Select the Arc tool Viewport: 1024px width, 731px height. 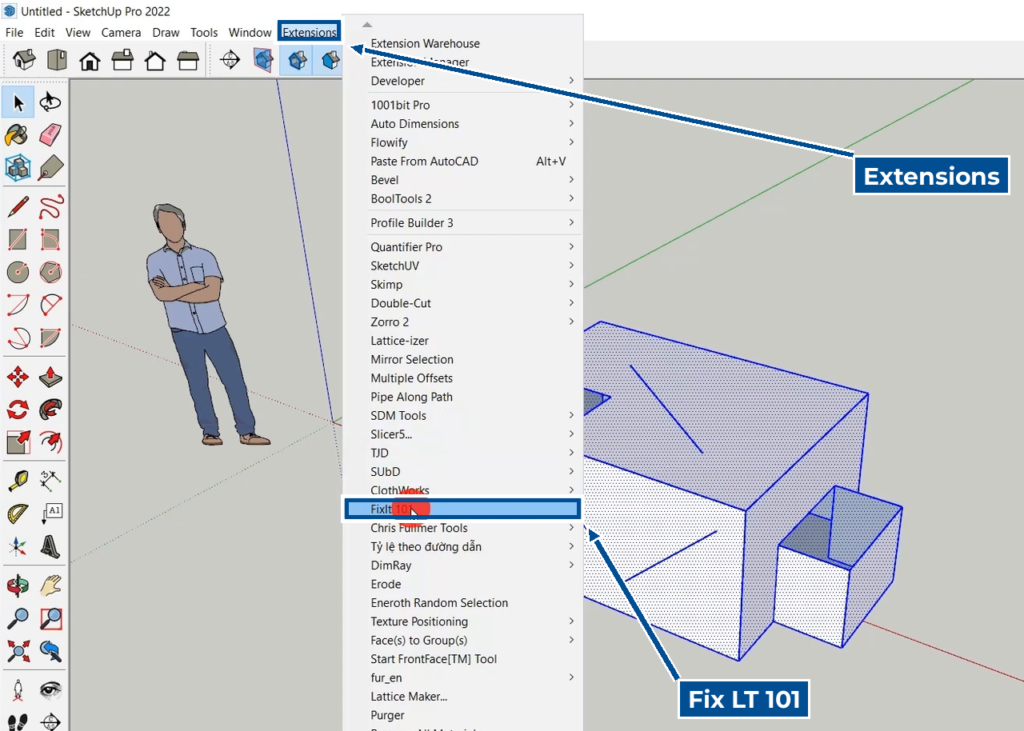coord(18,305)
